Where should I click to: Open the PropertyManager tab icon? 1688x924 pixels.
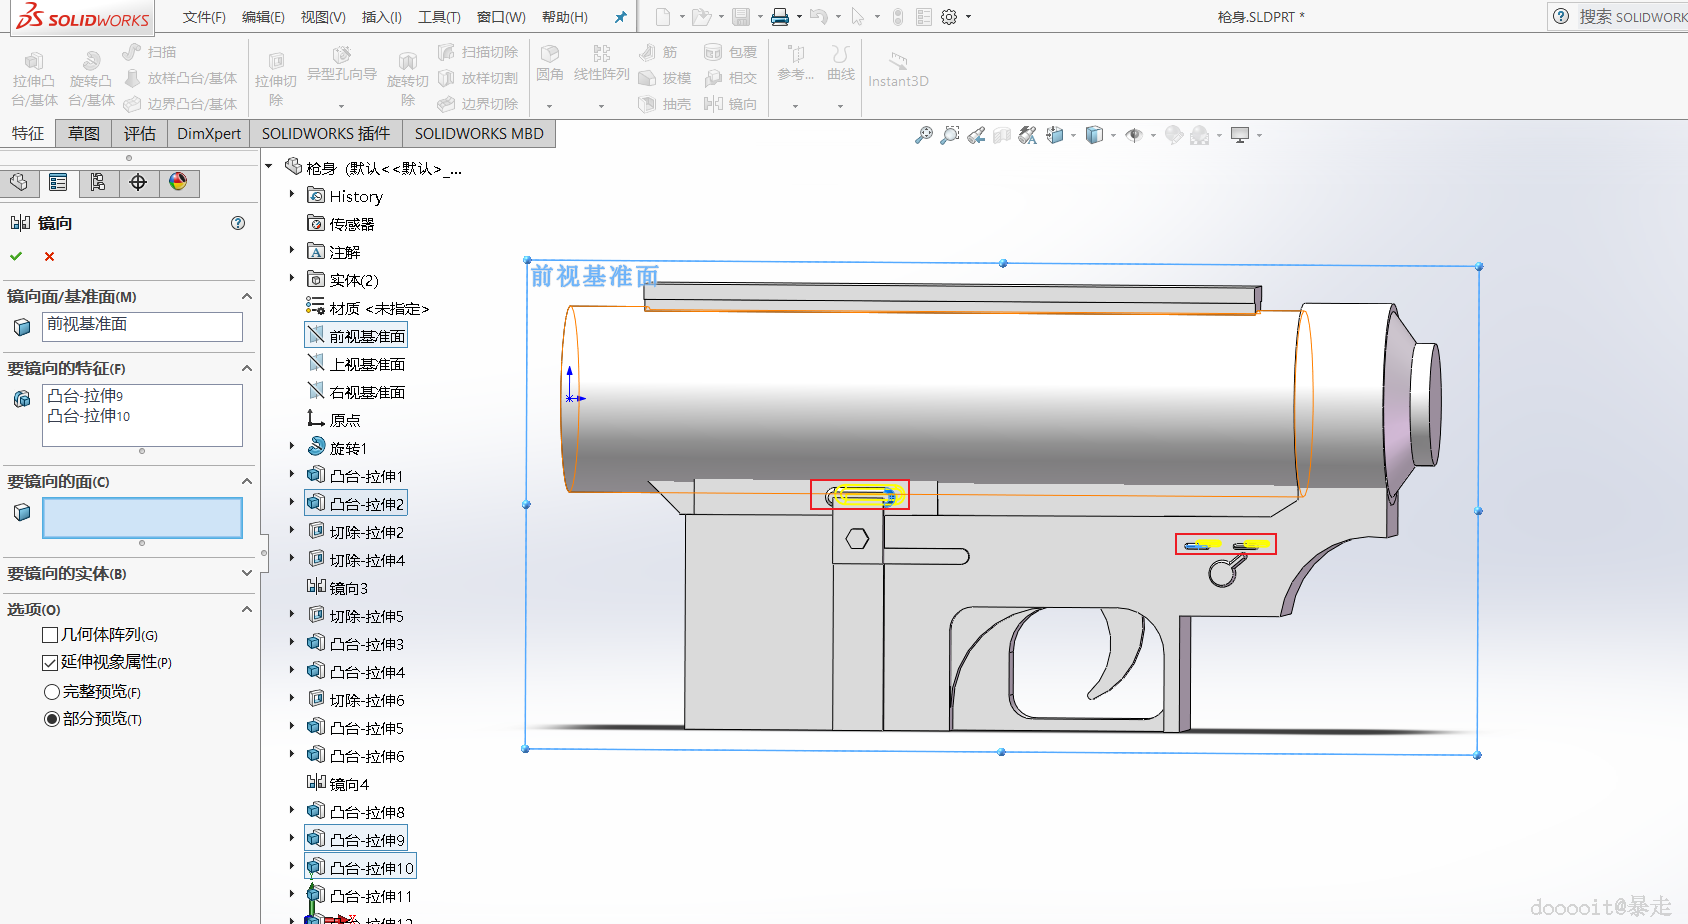pyautogui.click(x=58, y=182)
